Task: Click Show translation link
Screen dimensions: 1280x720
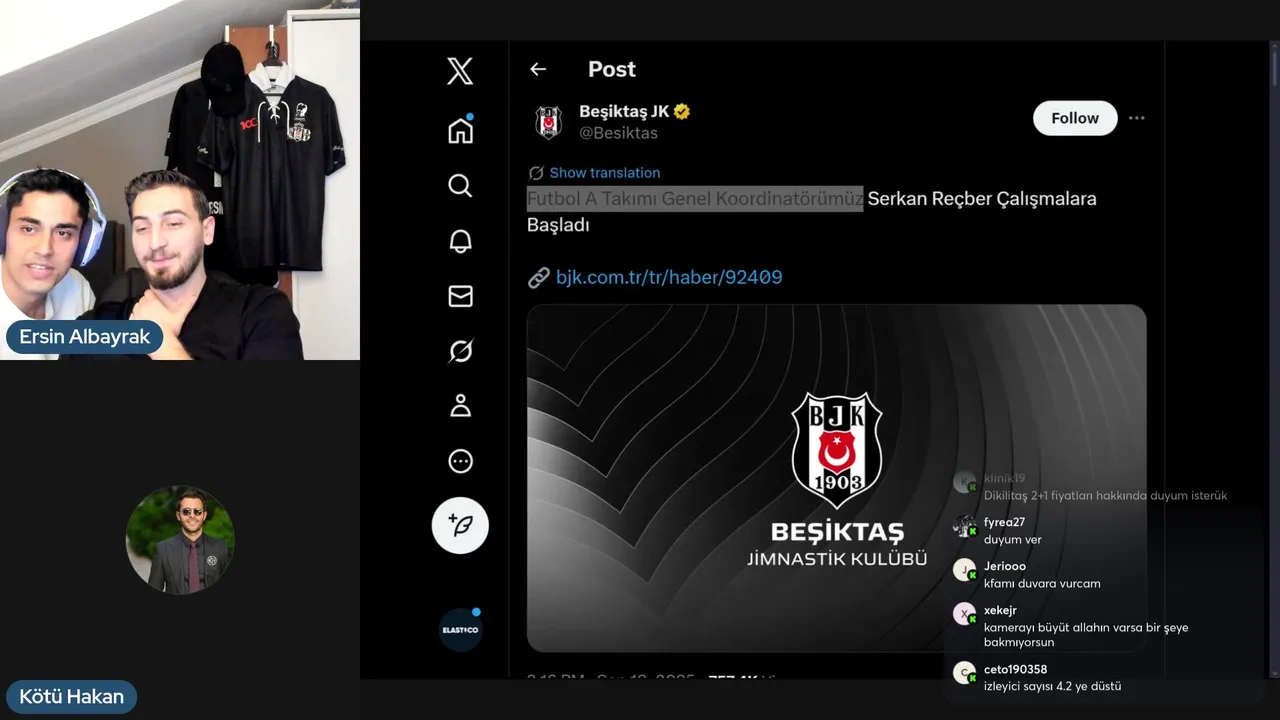Action: (x=604, y=173)
